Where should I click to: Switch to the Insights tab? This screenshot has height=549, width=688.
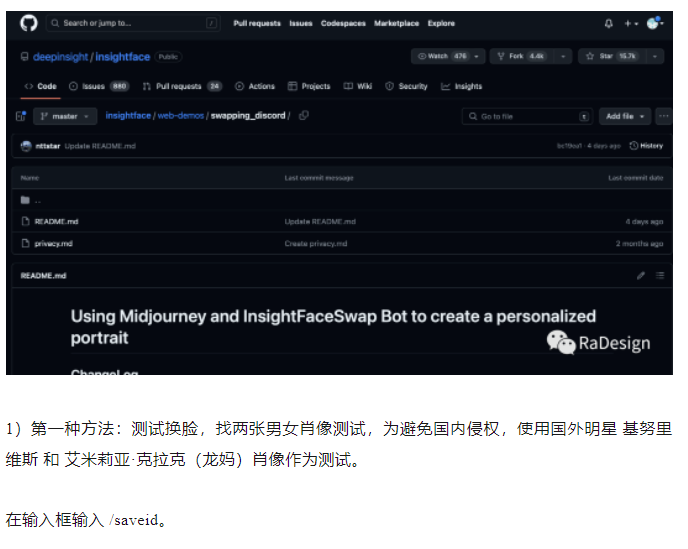click(x=461, y=86)
